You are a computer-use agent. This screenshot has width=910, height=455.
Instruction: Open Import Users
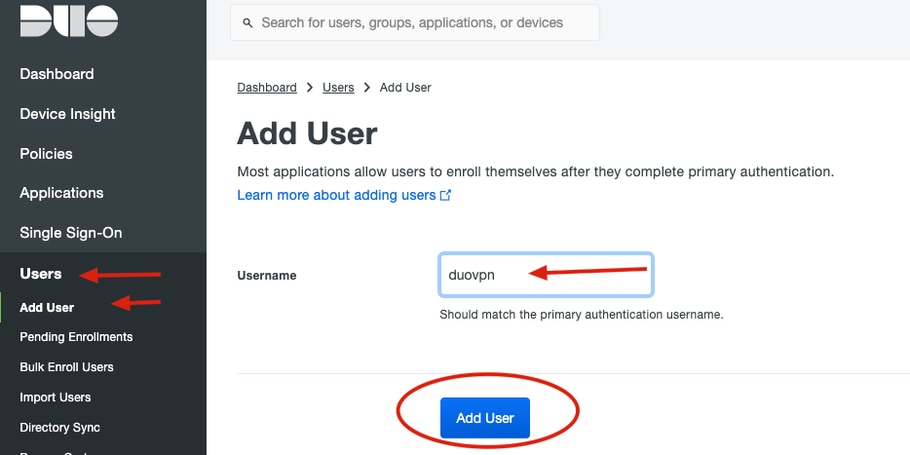pos(55,398)
